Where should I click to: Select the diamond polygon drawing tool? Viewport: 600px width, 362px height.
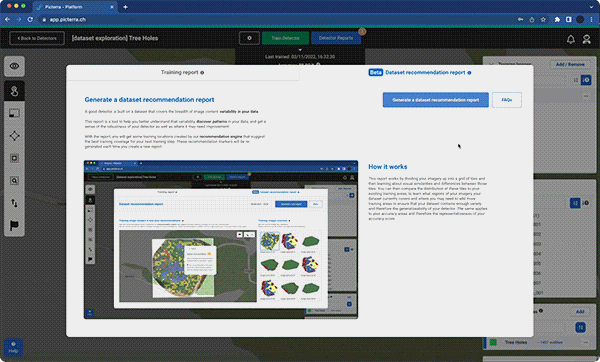pos(15,136)
